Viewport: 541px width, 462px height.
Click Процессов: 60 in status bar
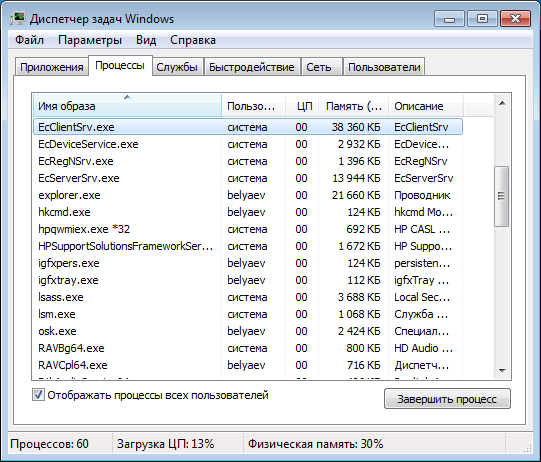pyautogui.click(x=49, y=443)
